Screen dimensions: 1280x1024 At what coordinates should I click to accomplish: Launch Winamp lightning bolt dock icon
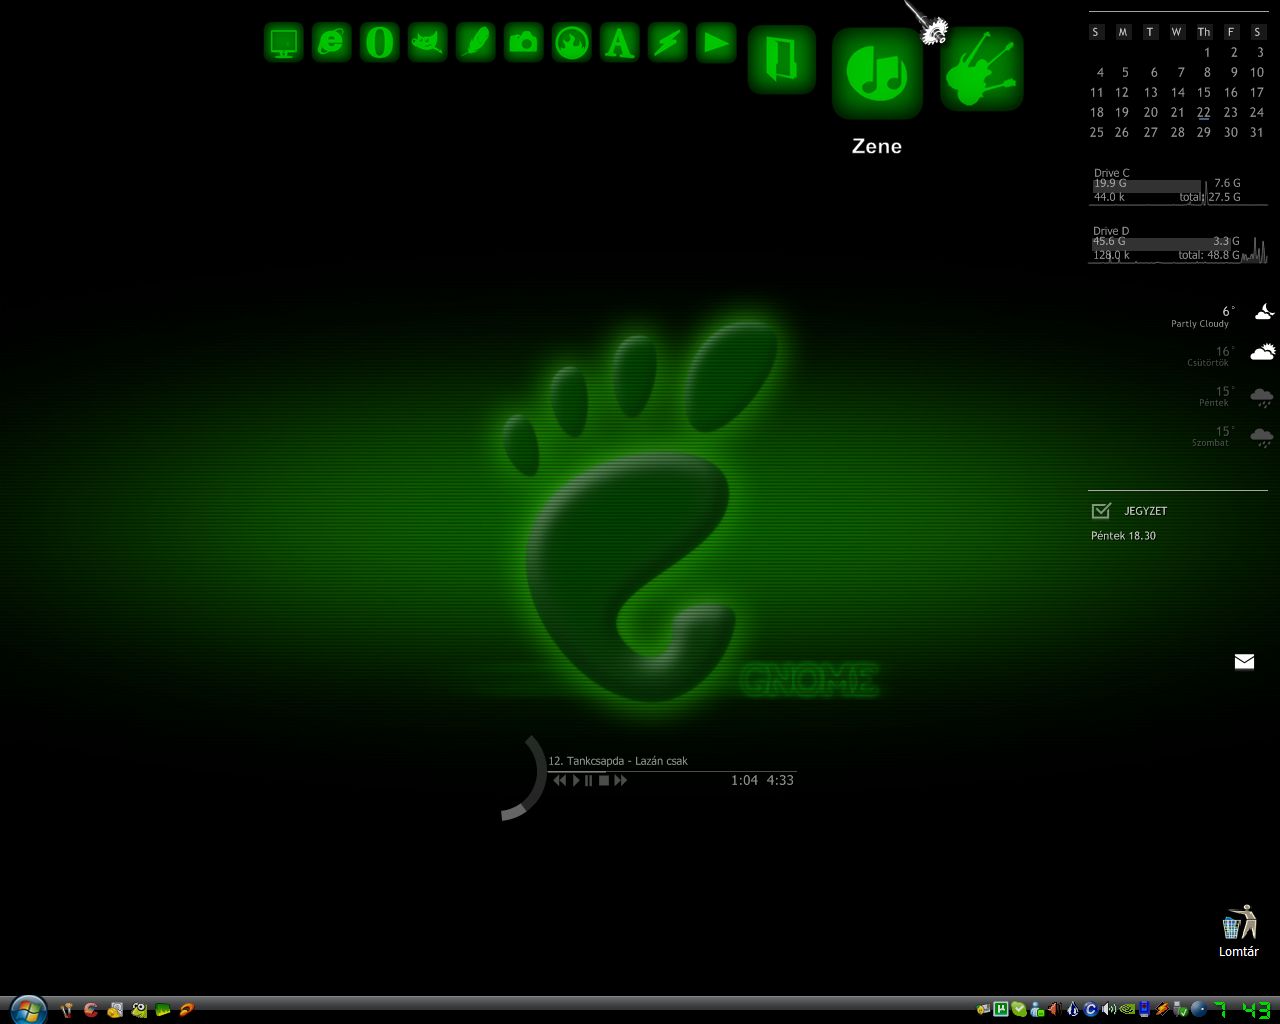pos(668,43)
